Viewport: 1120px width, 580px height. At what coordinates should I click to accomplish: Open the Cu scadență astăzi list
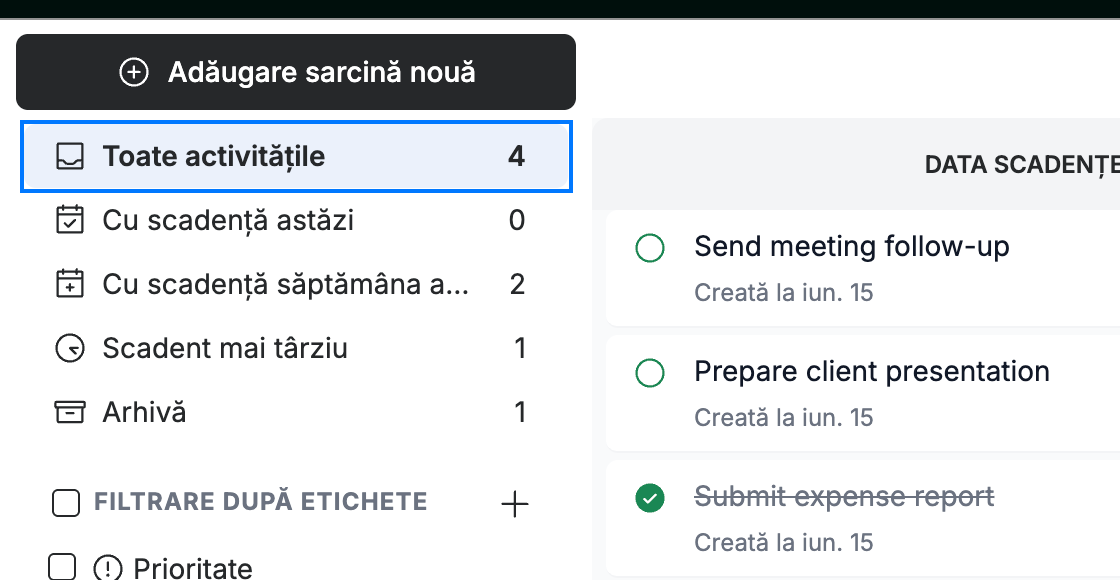pyautogui.click(x=296, y=220)
